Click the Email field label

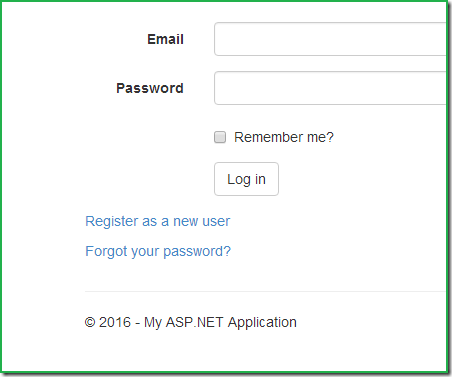click(165, 39)
